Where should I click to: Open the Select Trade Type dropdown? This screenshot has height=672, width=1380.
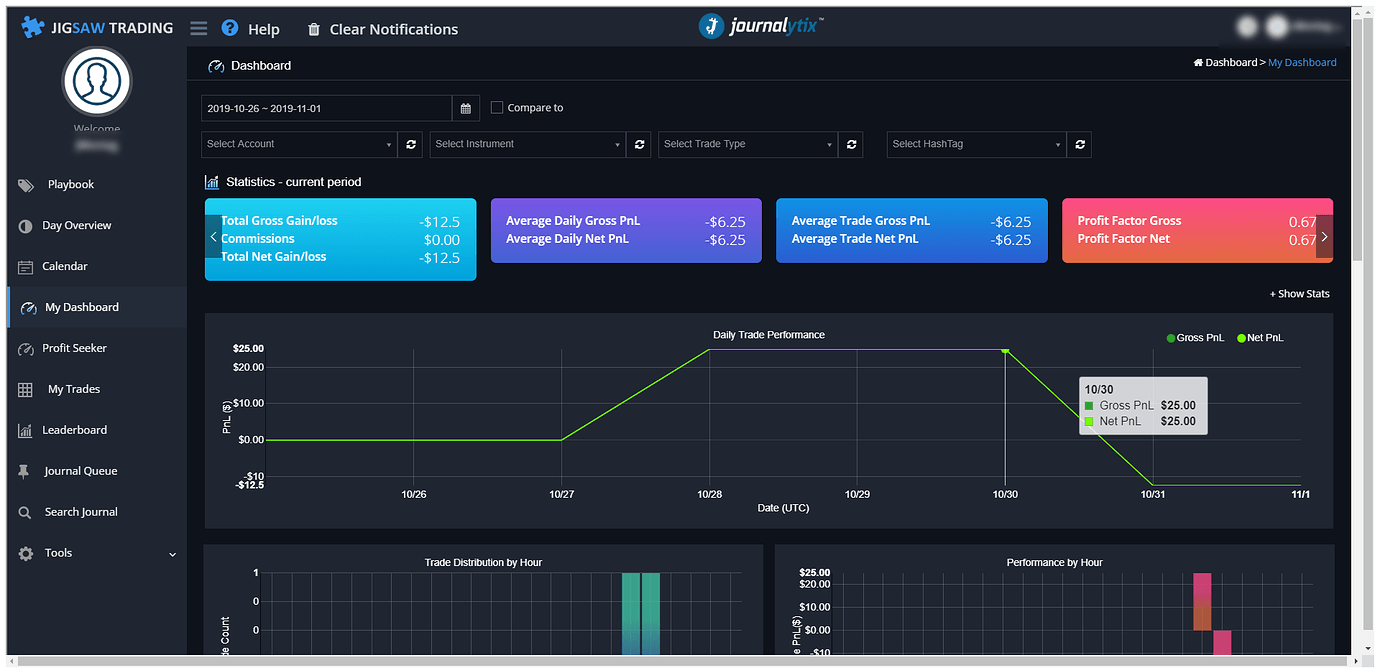747,144
